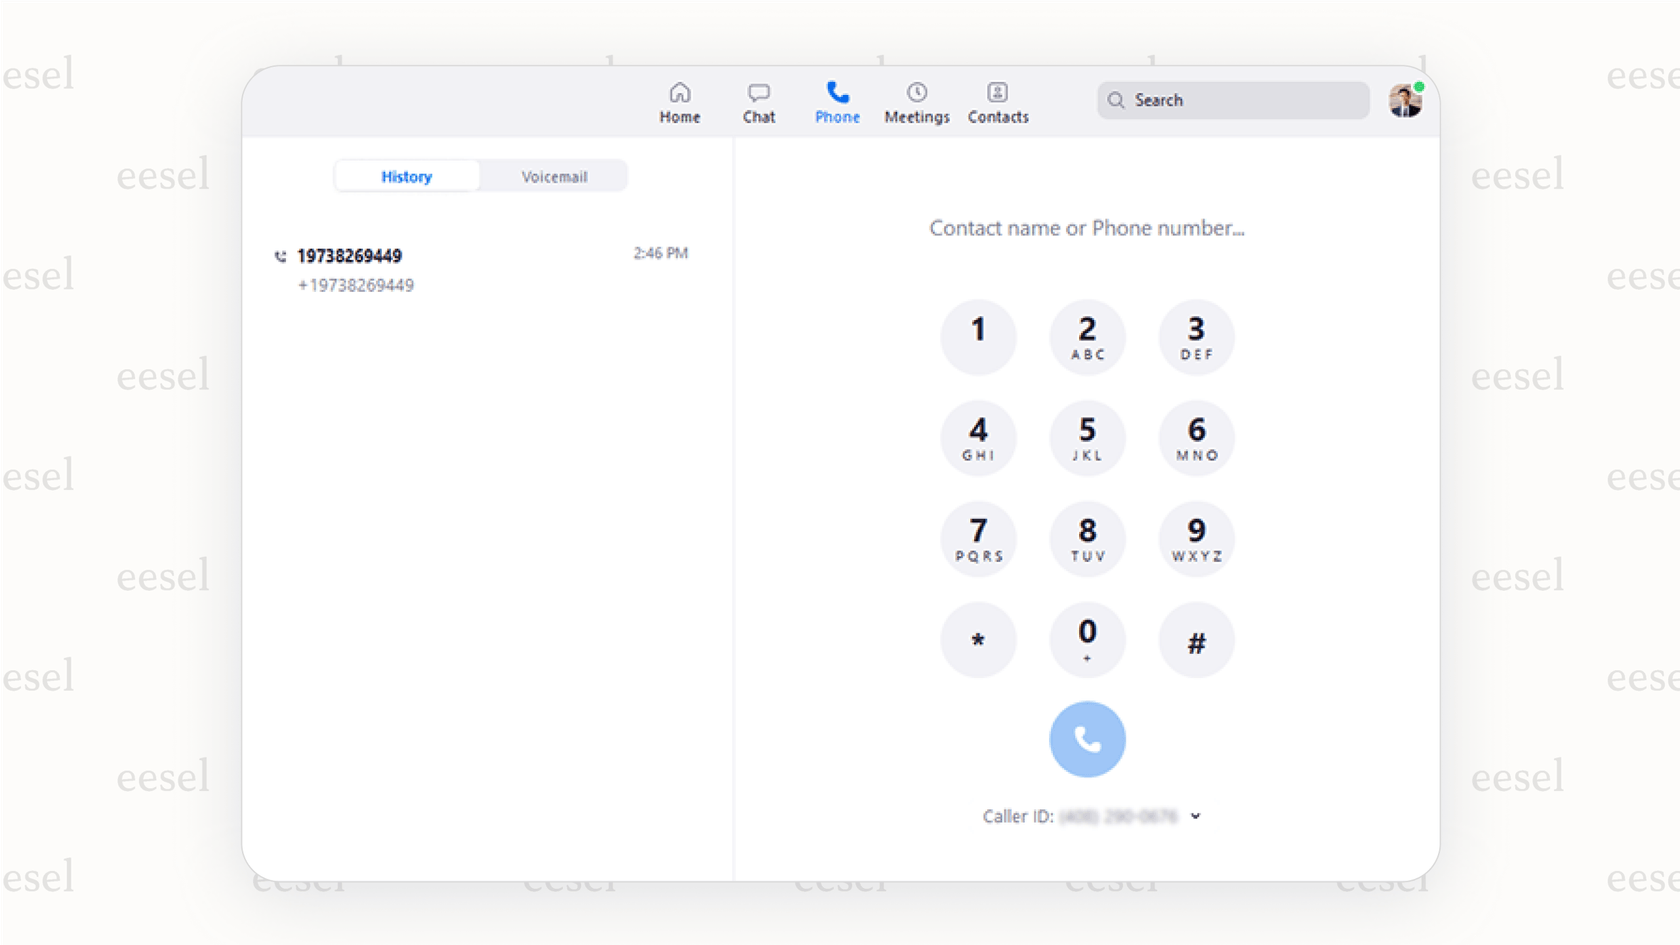Select the History tab
This screenshot has width=1680, height=945.
click(406, 176)
